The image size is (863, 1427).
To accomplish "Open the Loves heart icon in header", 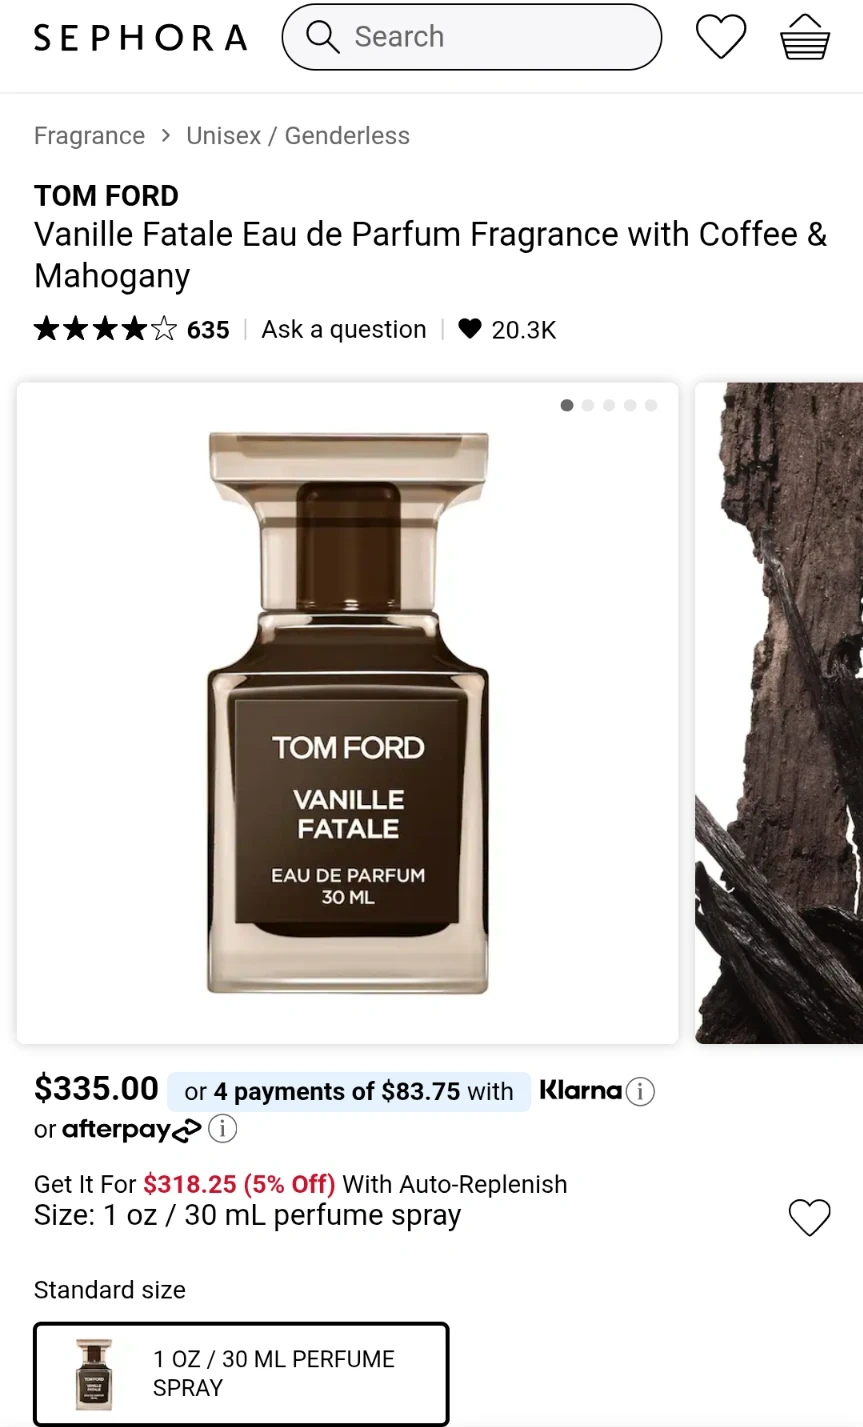I will click(720, 38).
